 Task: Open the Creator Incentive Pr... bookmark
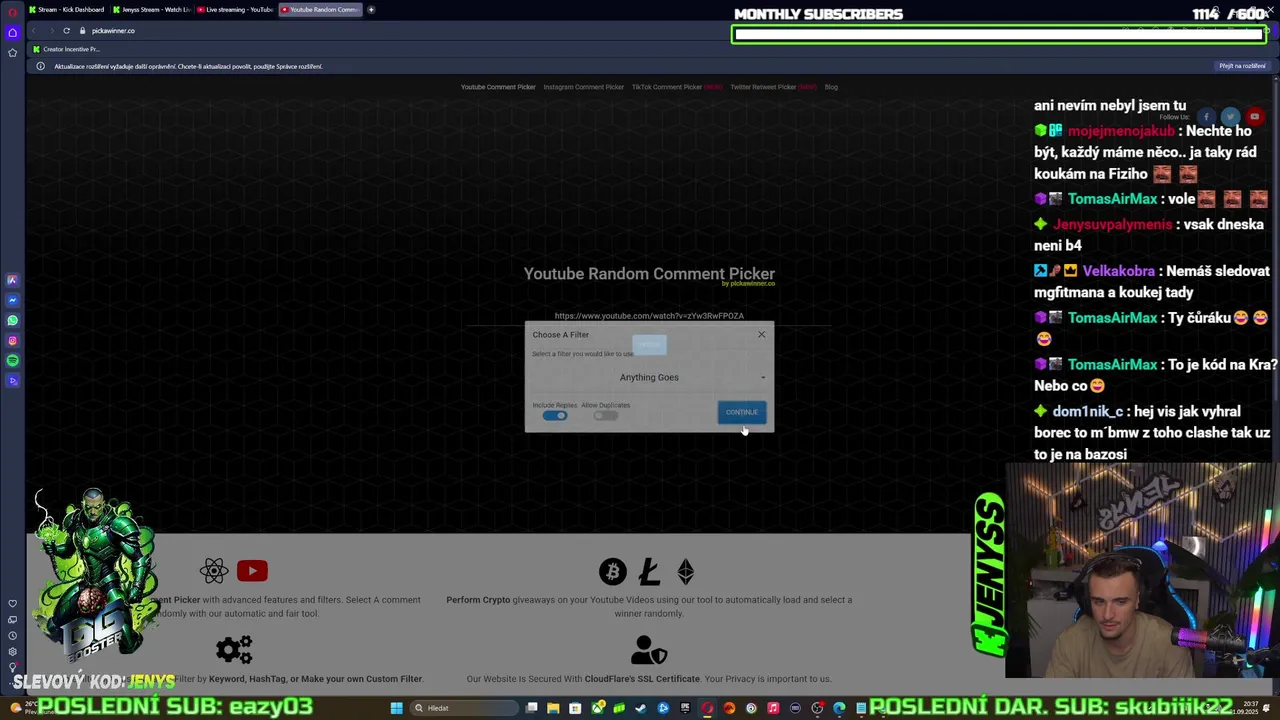click(x=66, y=49)
